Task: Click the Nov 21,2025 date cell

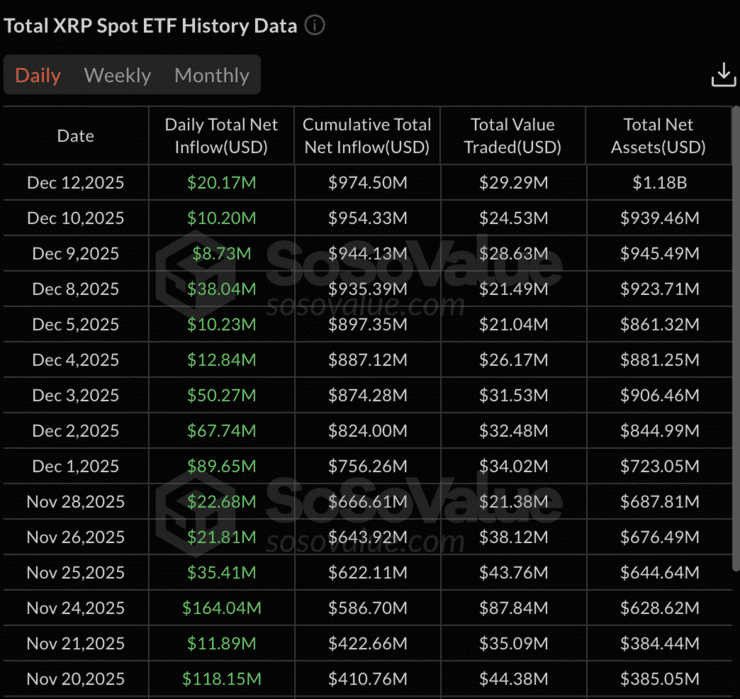Action: point(76,643)
